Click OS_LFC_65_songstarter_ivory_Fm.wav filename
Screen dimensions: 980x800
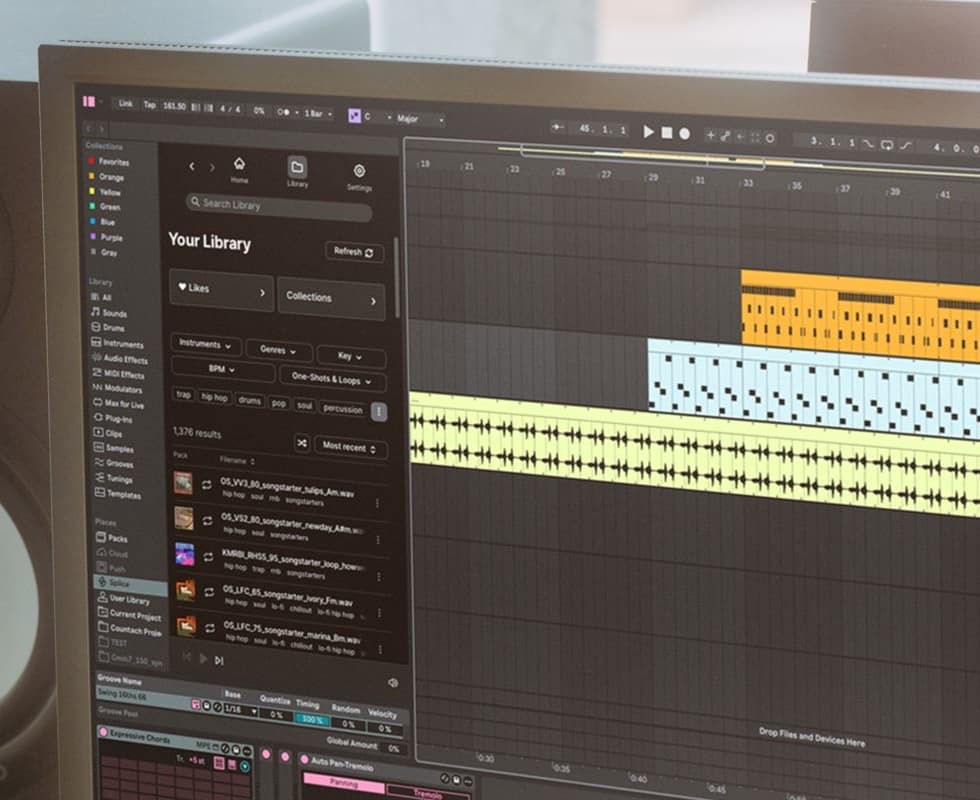288,596
